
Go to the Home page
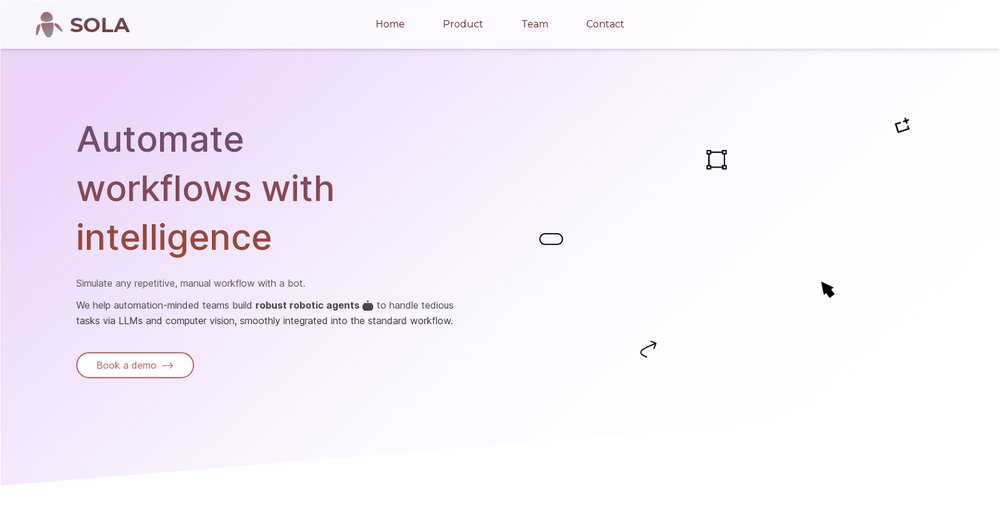(x=390, y=24)
